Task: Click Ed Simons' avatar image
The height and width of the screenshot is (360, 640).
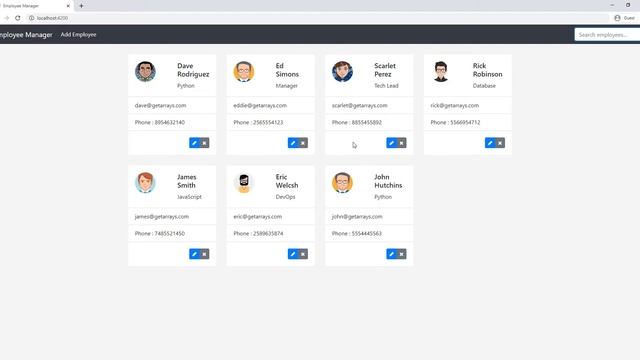Action: [x=244, y=71]
